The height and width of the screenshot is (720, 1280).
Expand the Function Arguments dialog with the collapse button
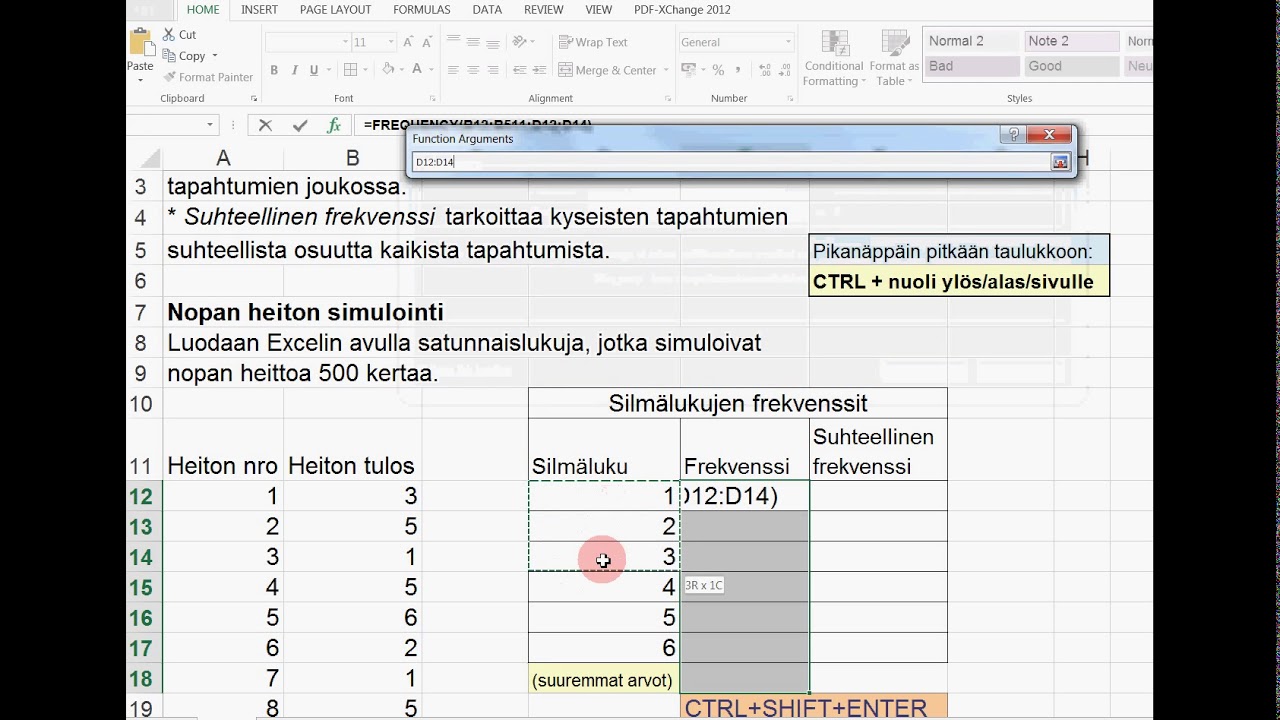click(x=1060, y=162)
